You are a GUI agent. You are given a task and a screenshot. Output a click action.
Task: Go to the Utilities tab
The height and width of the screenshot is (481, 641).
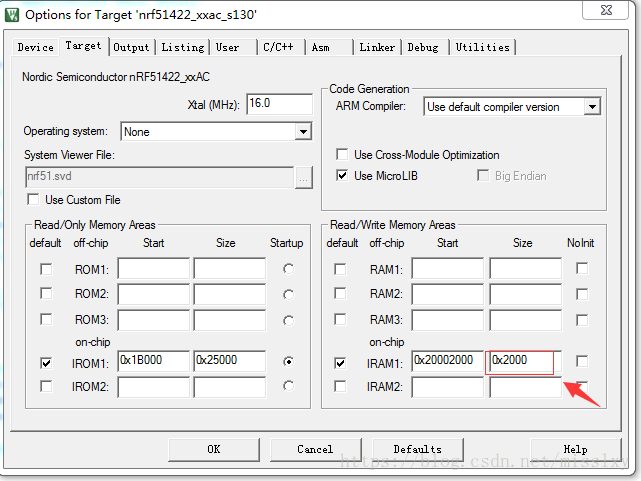(x=483, y=47)
